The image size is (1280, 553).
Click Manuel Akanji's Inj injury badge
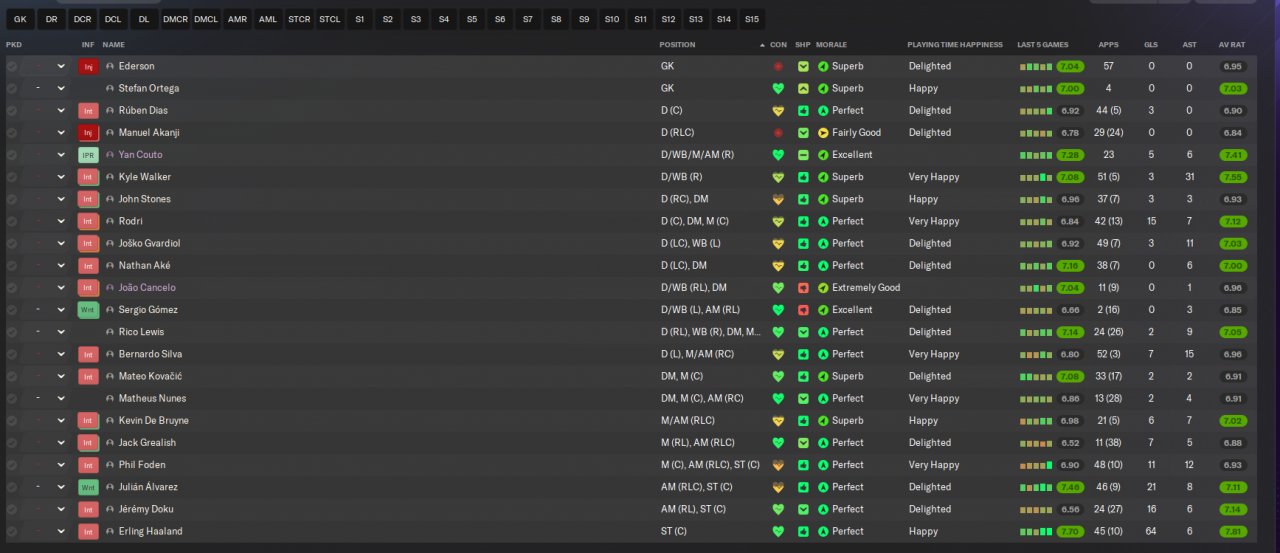click(x=88, y=132)
